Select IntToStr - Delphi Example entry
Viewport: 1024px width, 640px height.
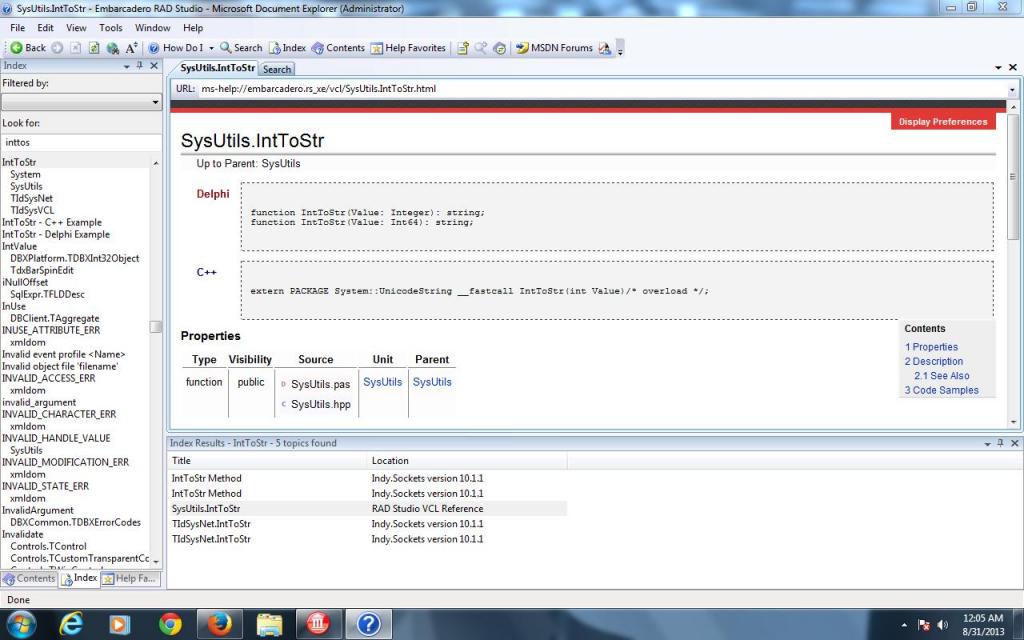pyautogui.click(x=56, y=234)
